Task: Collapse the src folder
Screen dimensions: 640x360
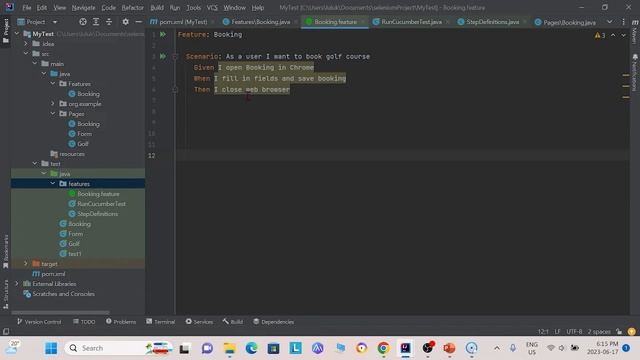Action: pyautogui.click(x=26, y=53)
